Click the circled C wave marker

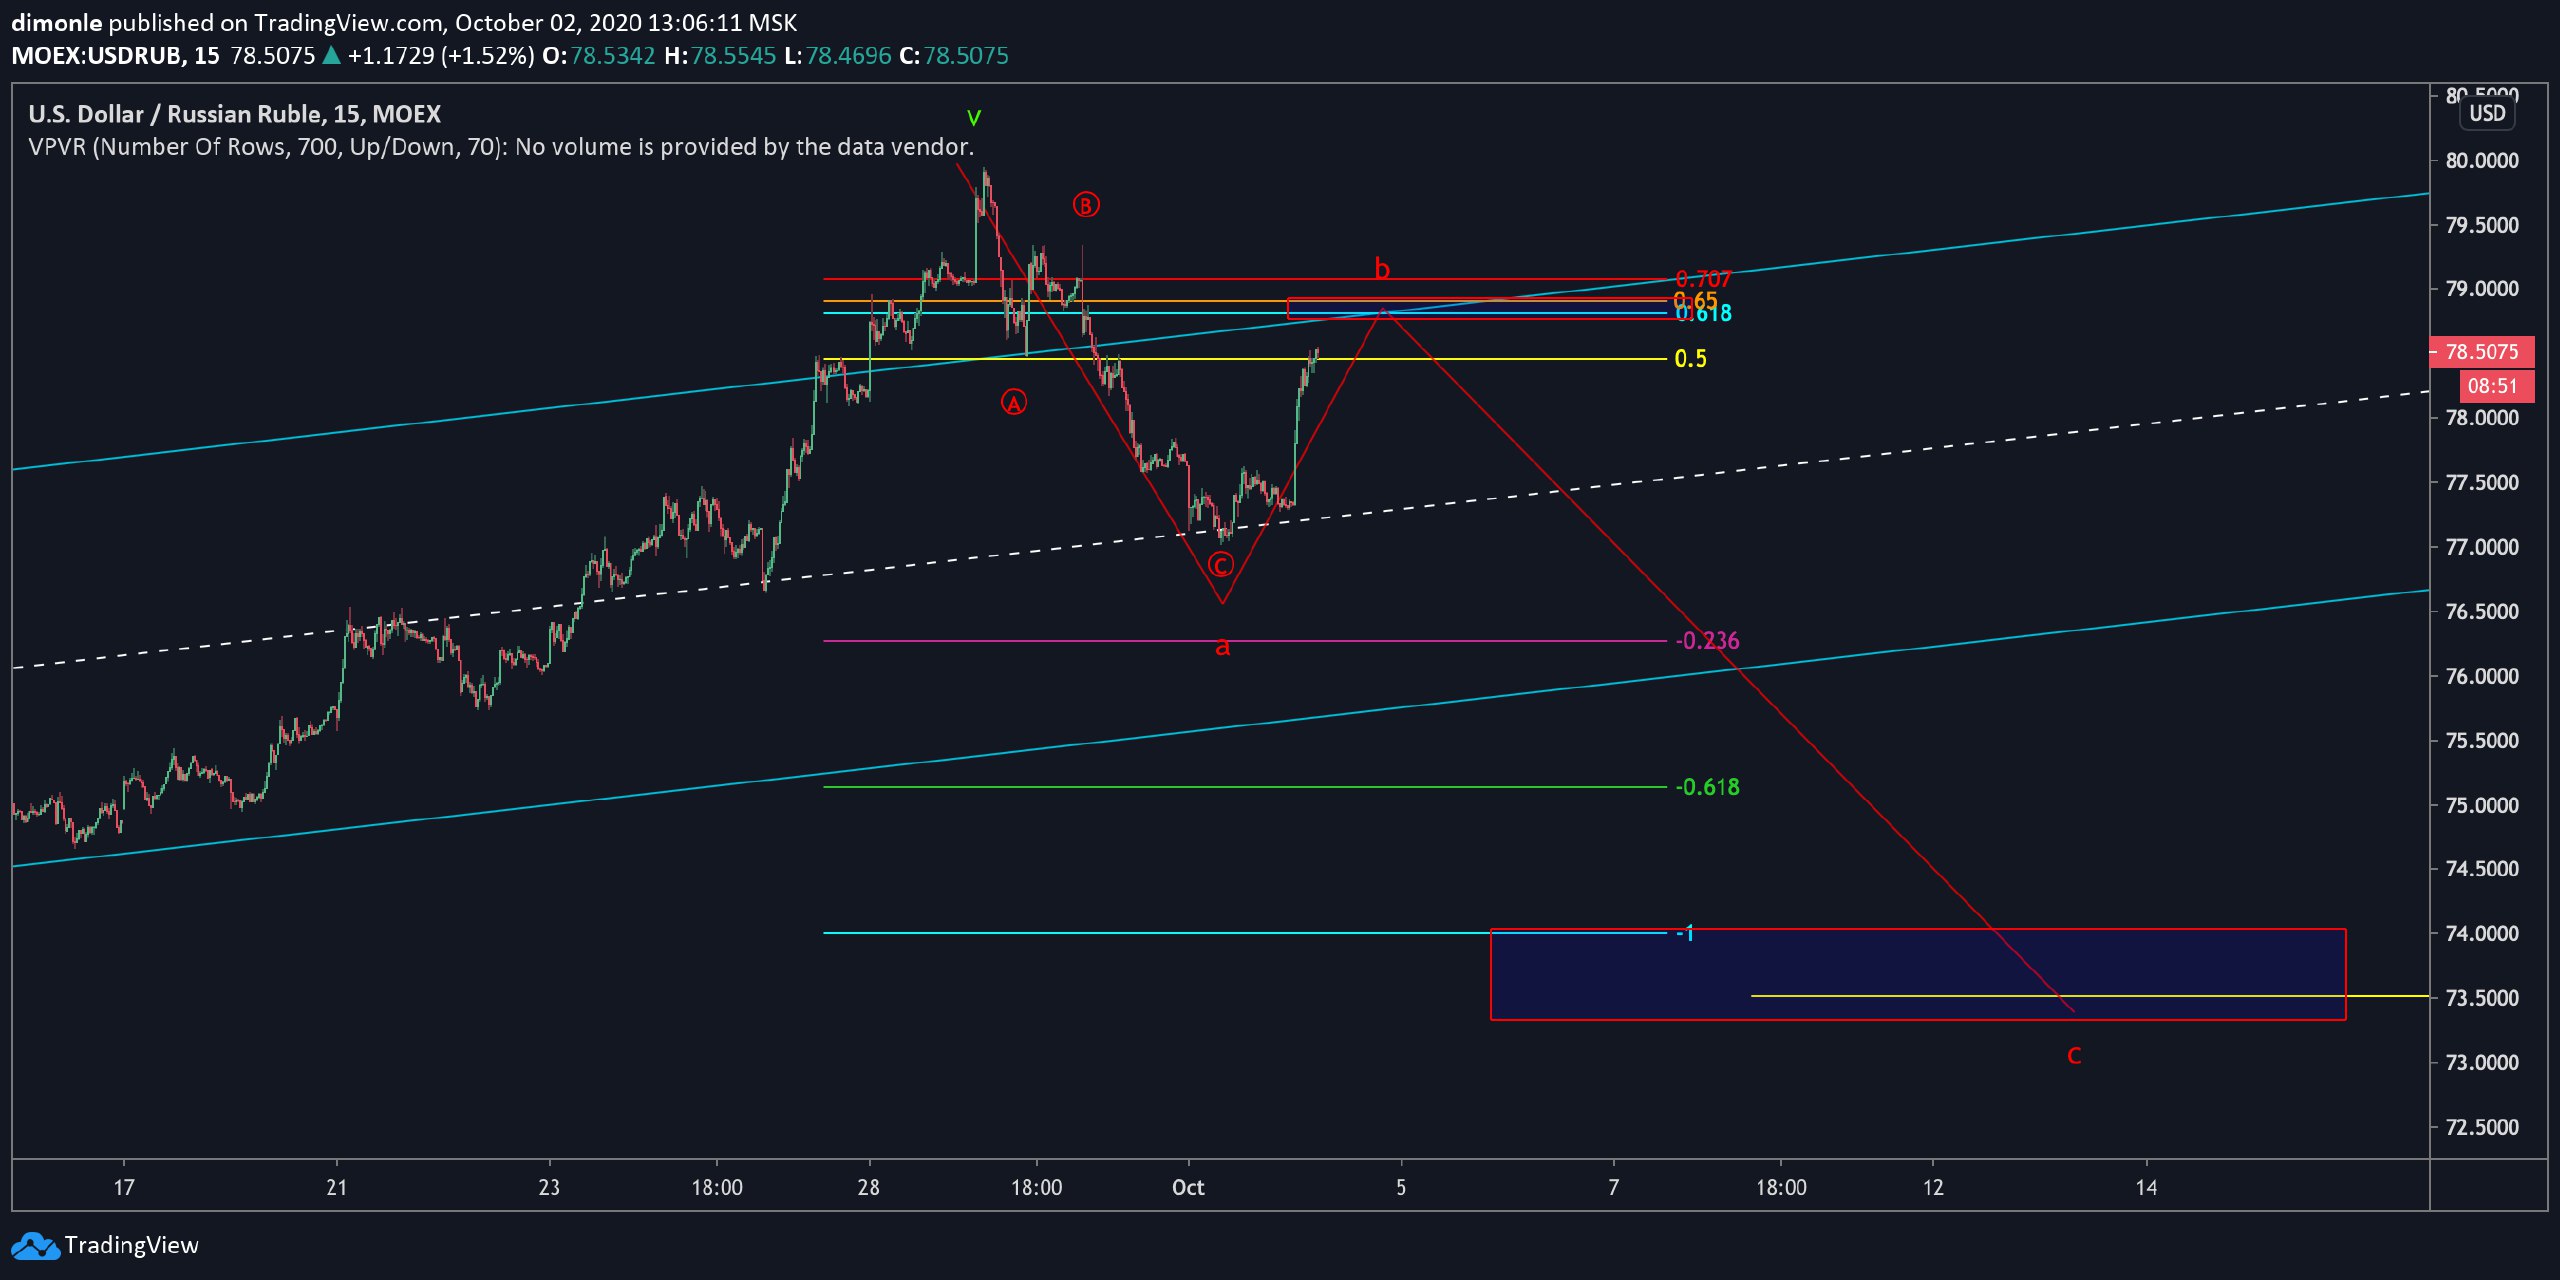(x=1220, y=566)
